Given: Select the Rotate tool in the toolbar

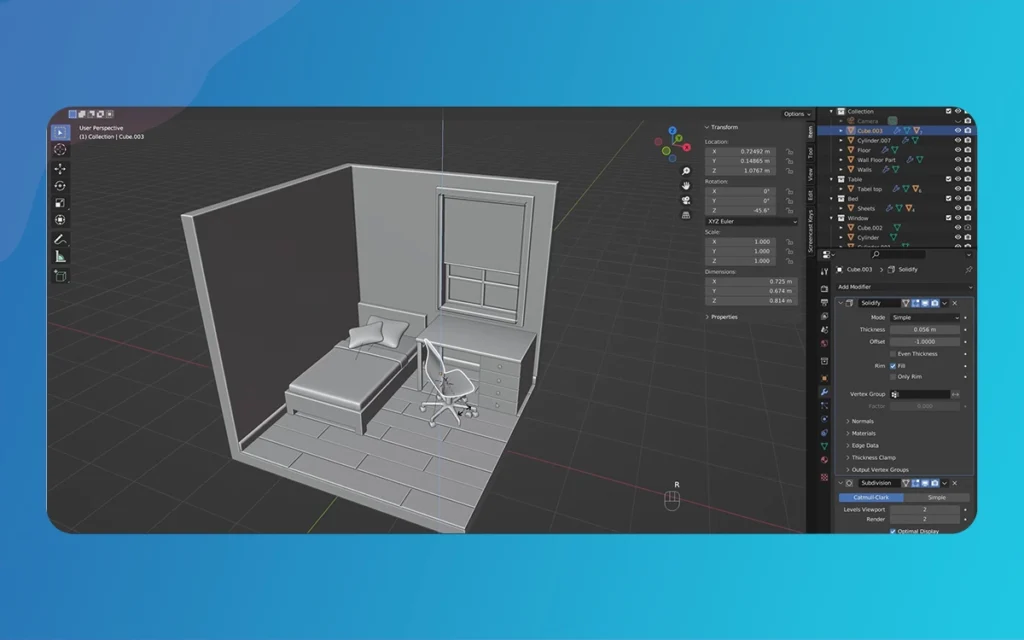Looking at the screenshot, I should click(x=61, y=186).
